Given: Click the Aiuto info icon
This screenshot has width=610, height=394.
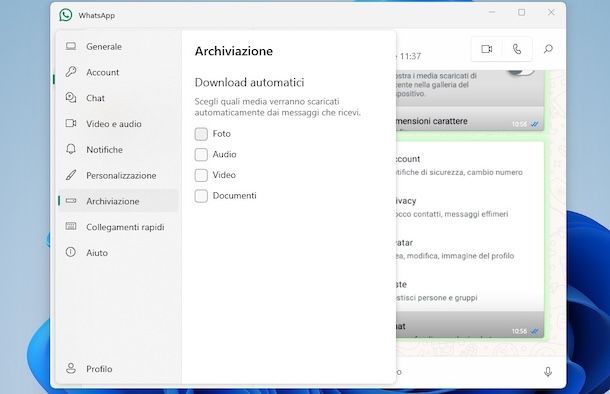Looking at the screenshot, I should pyautogui.click(x=71, y=252).
